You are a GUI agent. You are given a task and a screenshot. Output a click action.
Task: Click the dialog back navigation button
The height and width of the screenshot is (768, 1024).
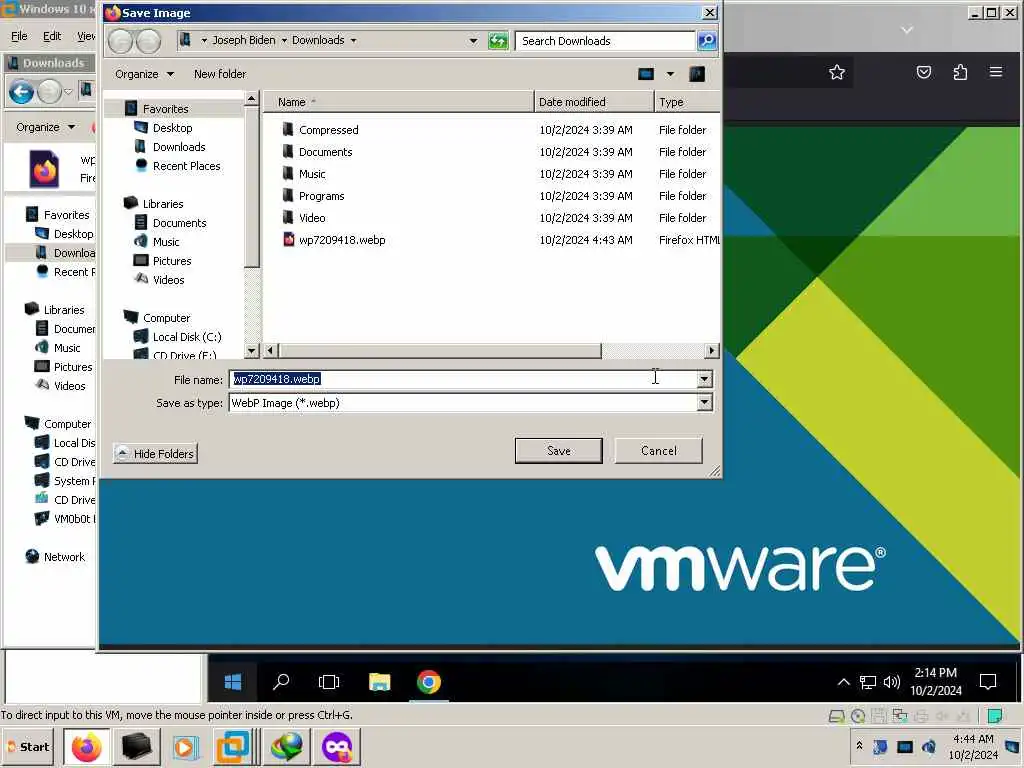click(x=120, y=40)
